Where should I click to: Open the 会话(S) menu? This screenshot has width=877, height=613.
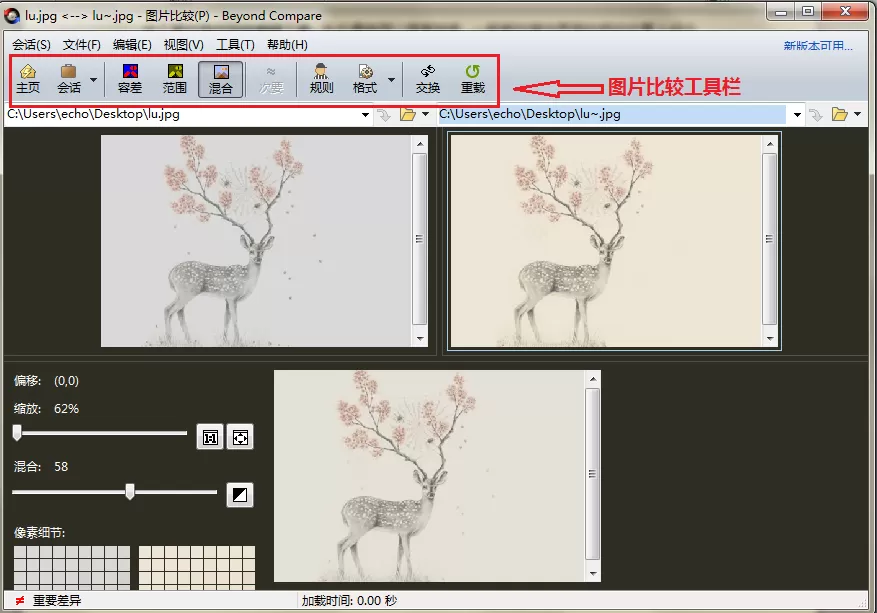(x=31, y=45)
